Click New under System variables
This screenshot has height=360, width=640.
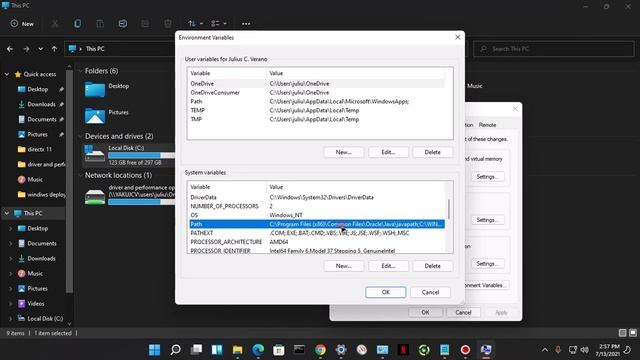click(344, 266)
